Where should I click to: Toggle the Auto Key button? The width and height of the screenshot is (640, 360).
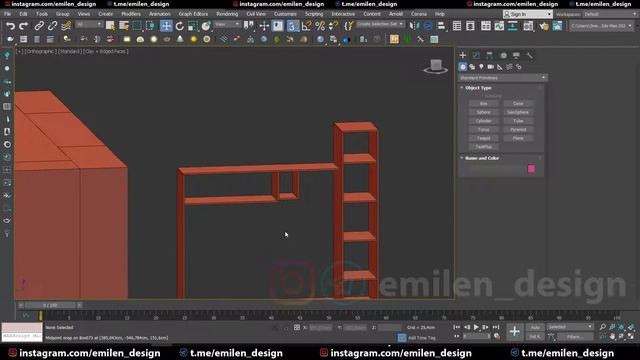click(x=535, y=327)
